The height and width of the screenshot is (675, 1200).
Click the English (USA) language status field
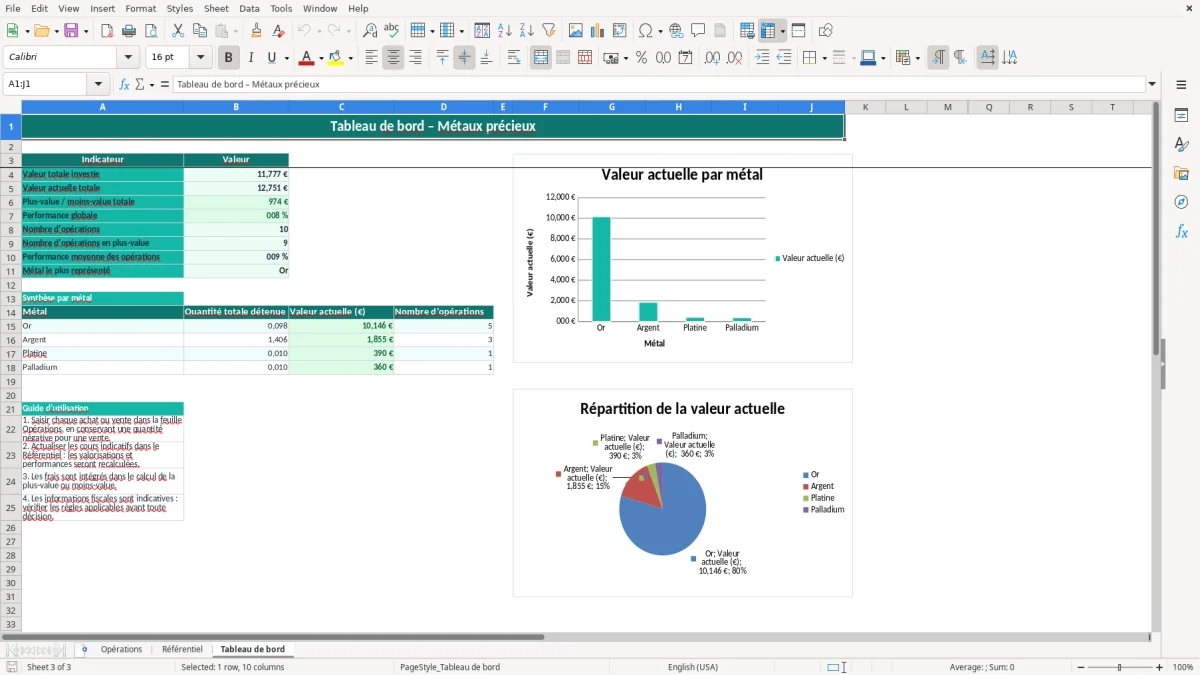pyautogui.click(x=693, y=667)
